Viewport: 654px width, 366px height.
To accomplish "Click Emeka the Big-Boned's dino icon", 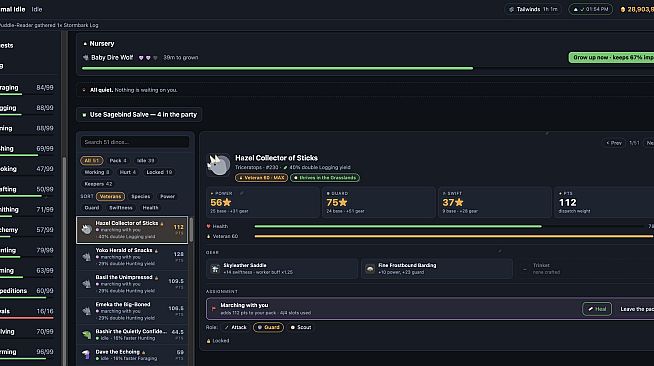I will [x=87, y=311].
